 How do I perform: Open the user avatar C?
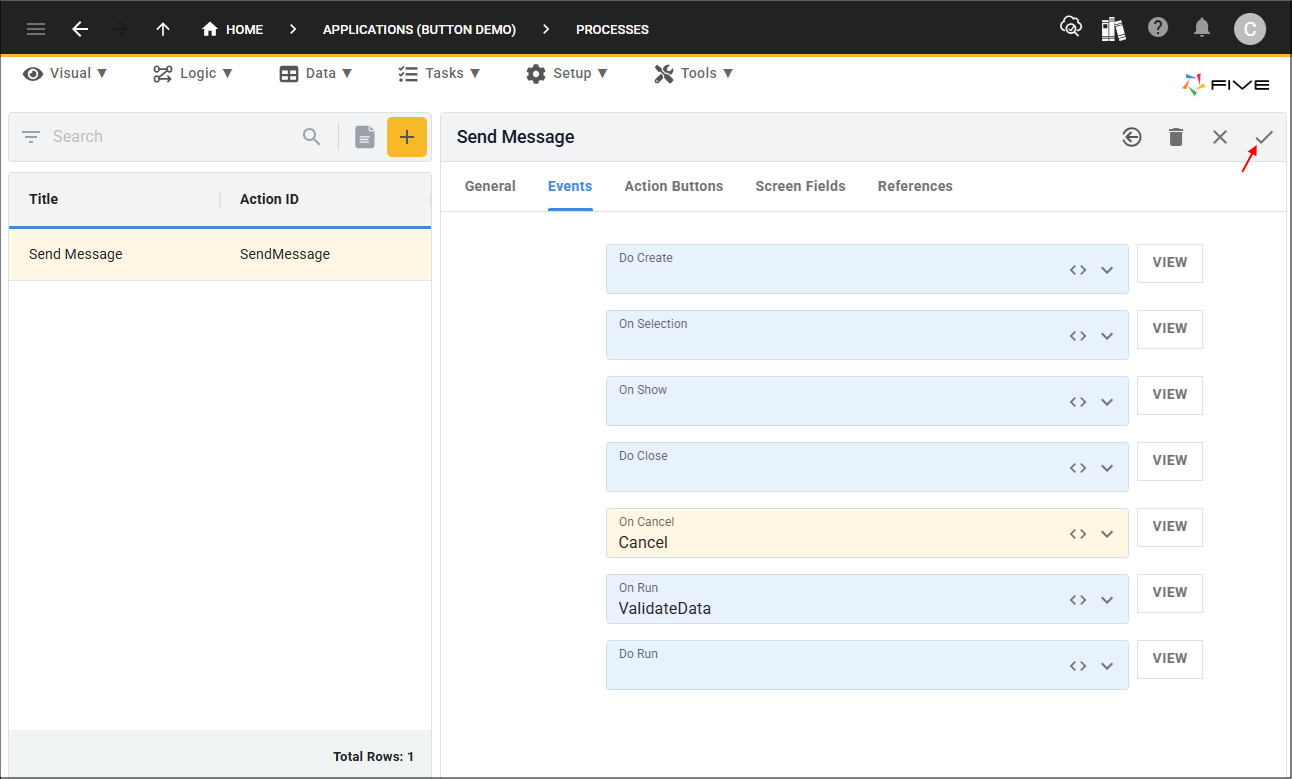(x=1250, y=29)
